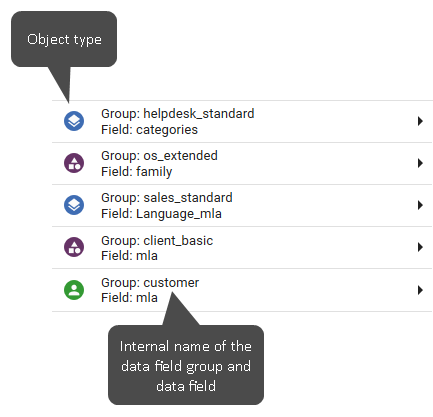Image resolution: width=433 pixels, height=417 pixels.
Task: Select the Group: helpdesk_standard text
Action: (x=178, y=114)
